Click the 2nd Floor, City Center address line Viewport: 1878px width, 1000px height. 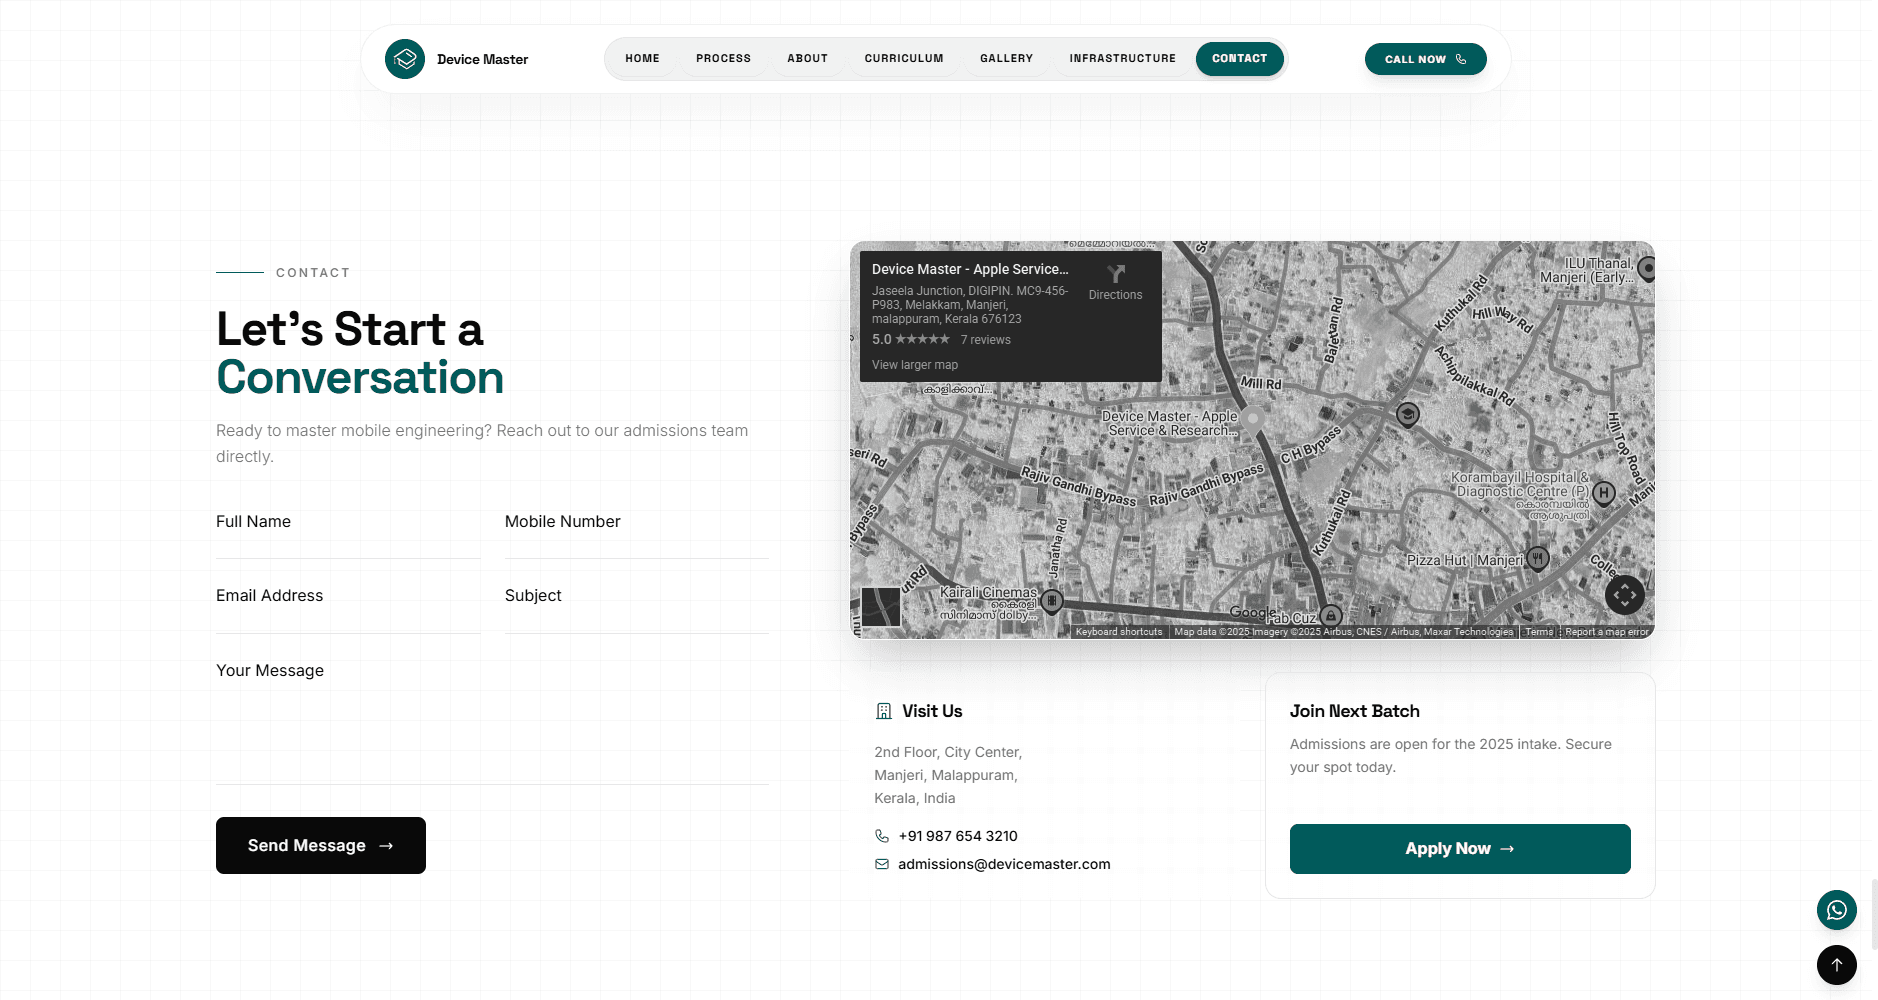[x=948, y=752]
